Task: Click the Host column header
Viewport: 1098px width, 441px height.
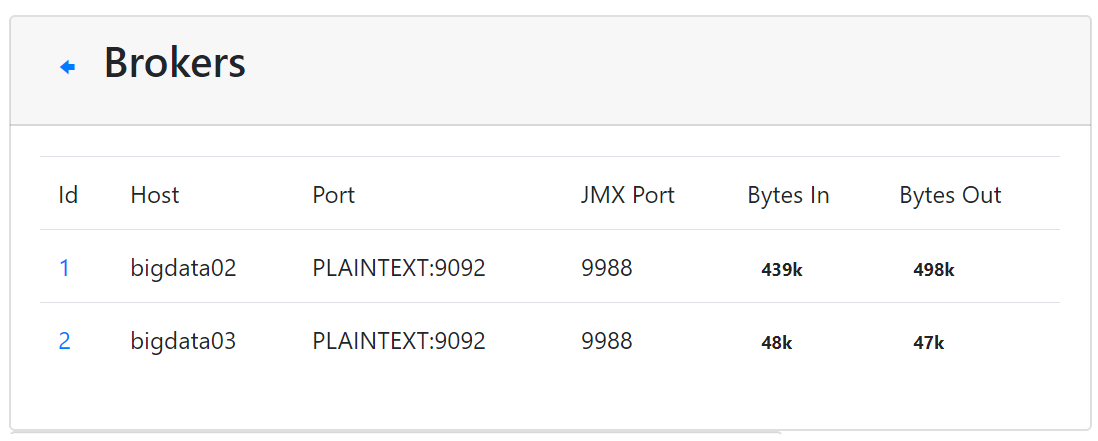Action: click(x=155, y=195)
